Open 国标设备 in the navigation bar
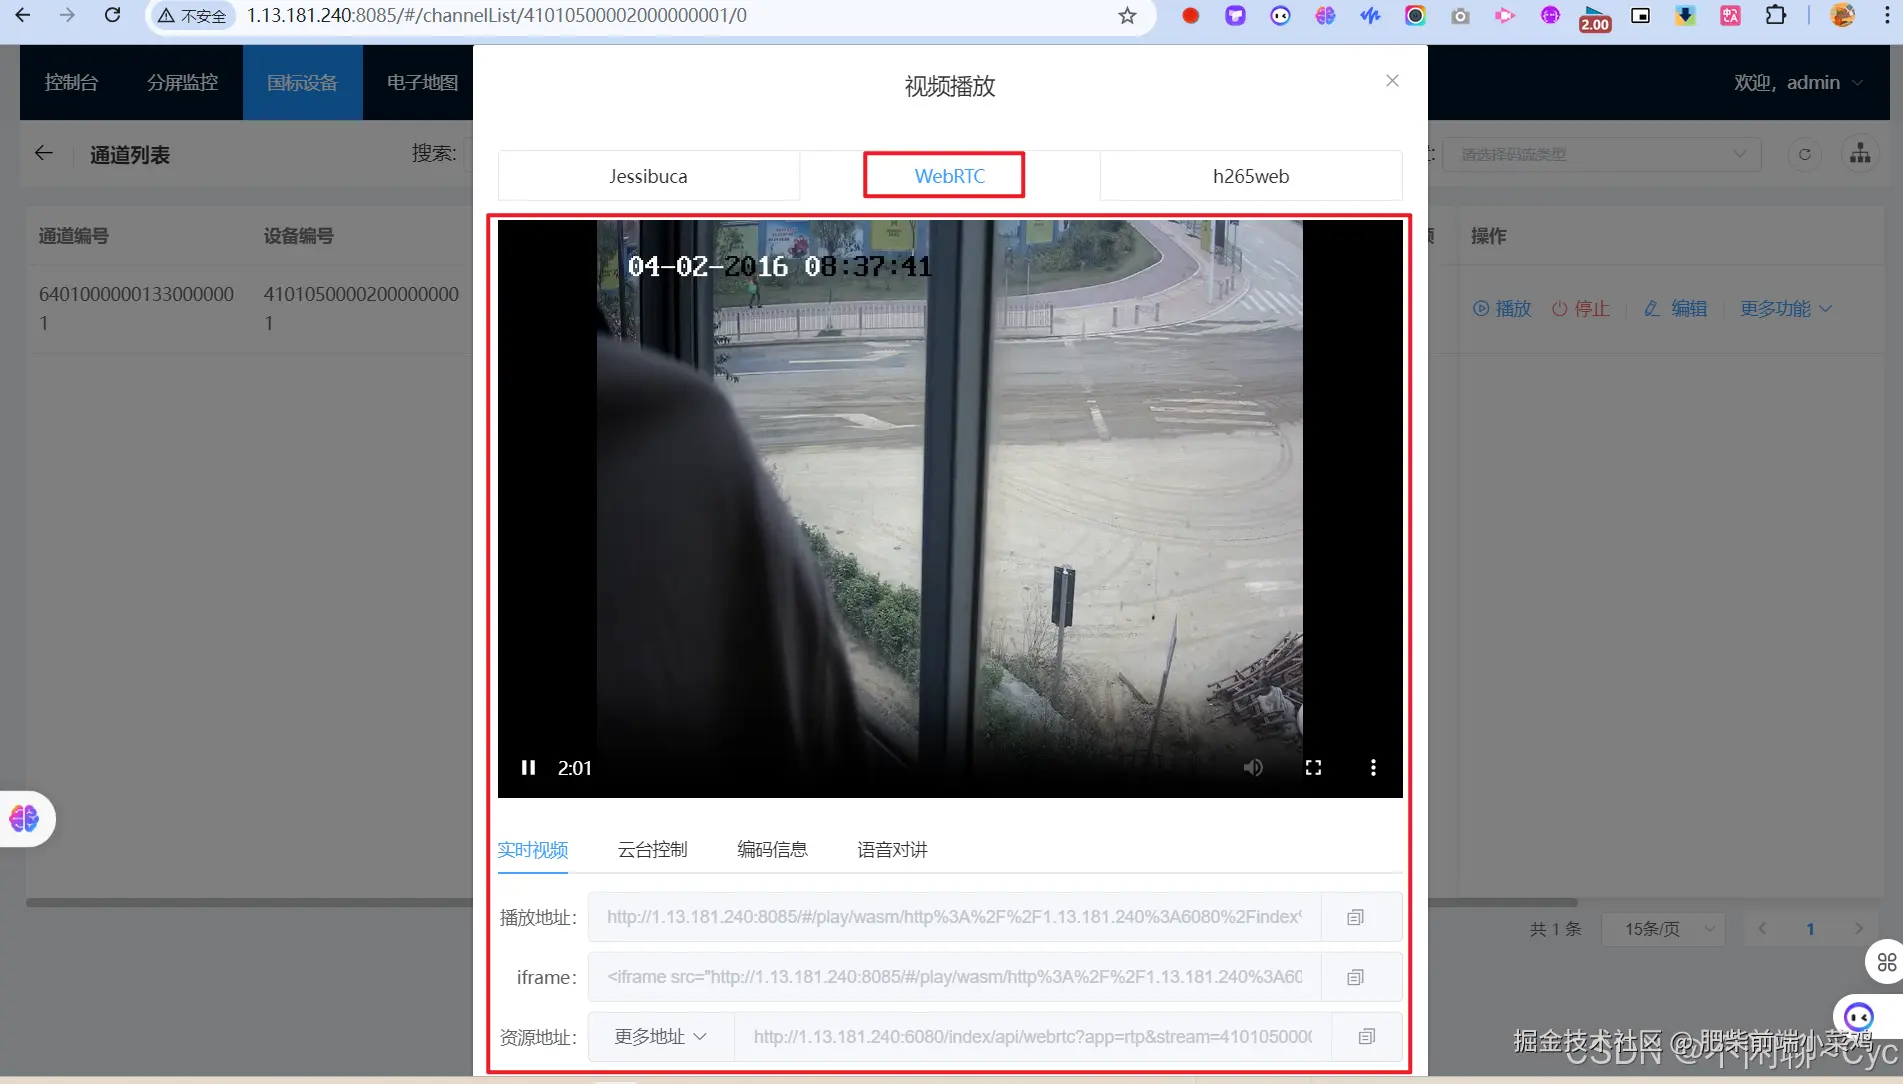Image resolution: width=1903 pixels, height=1084 pixels. pyautogui.click(x=302, y=82)
